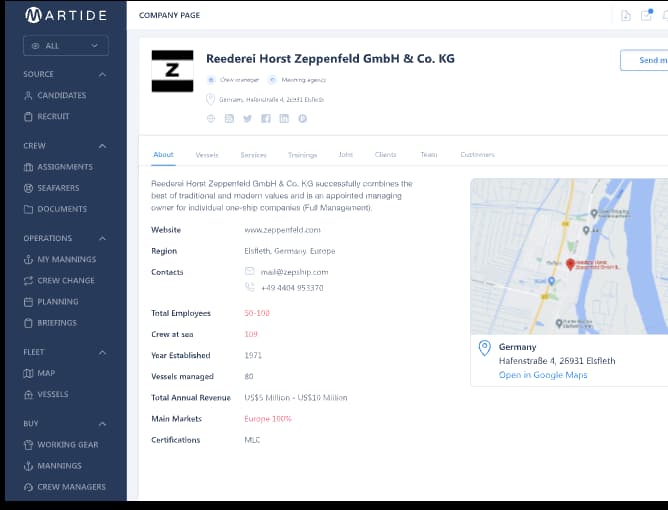Open Vessels under Fleet in sidebar
Screen dimensions: 668x510
click(x=52, y=395)
